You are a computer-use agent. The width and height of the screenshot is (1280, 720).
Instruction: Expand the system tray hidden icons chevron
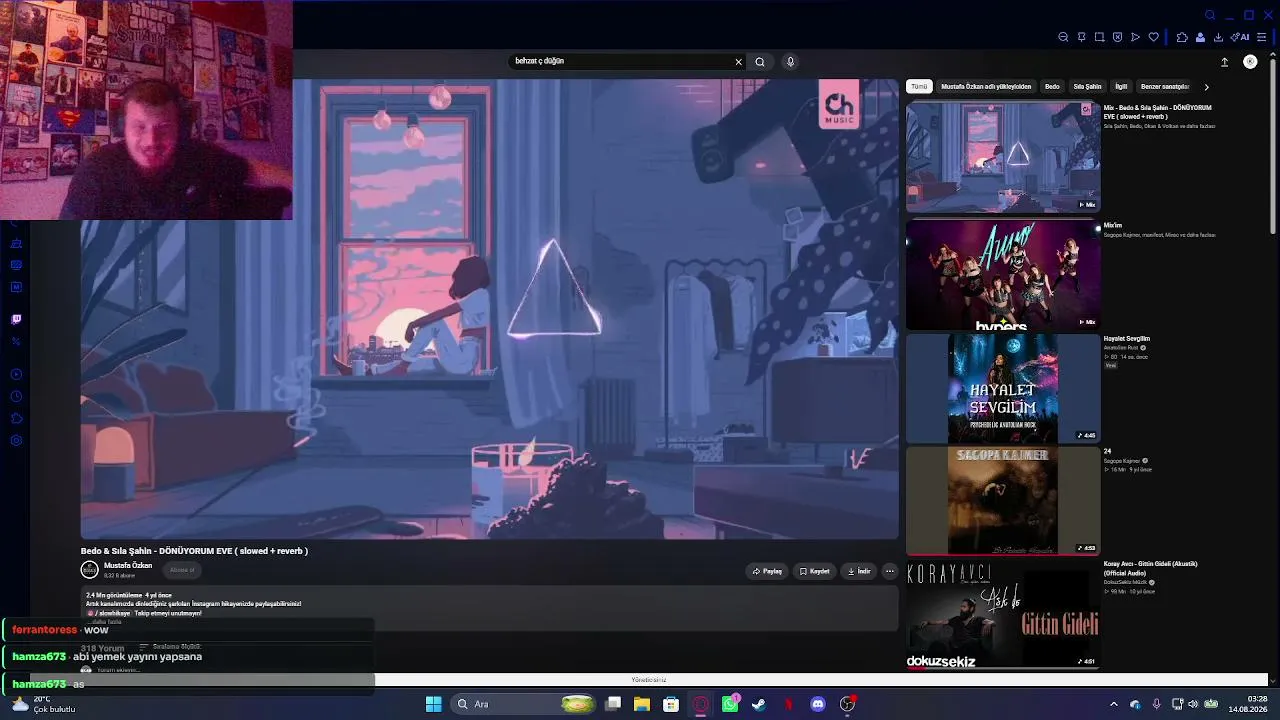click(x=1114, y=704)
